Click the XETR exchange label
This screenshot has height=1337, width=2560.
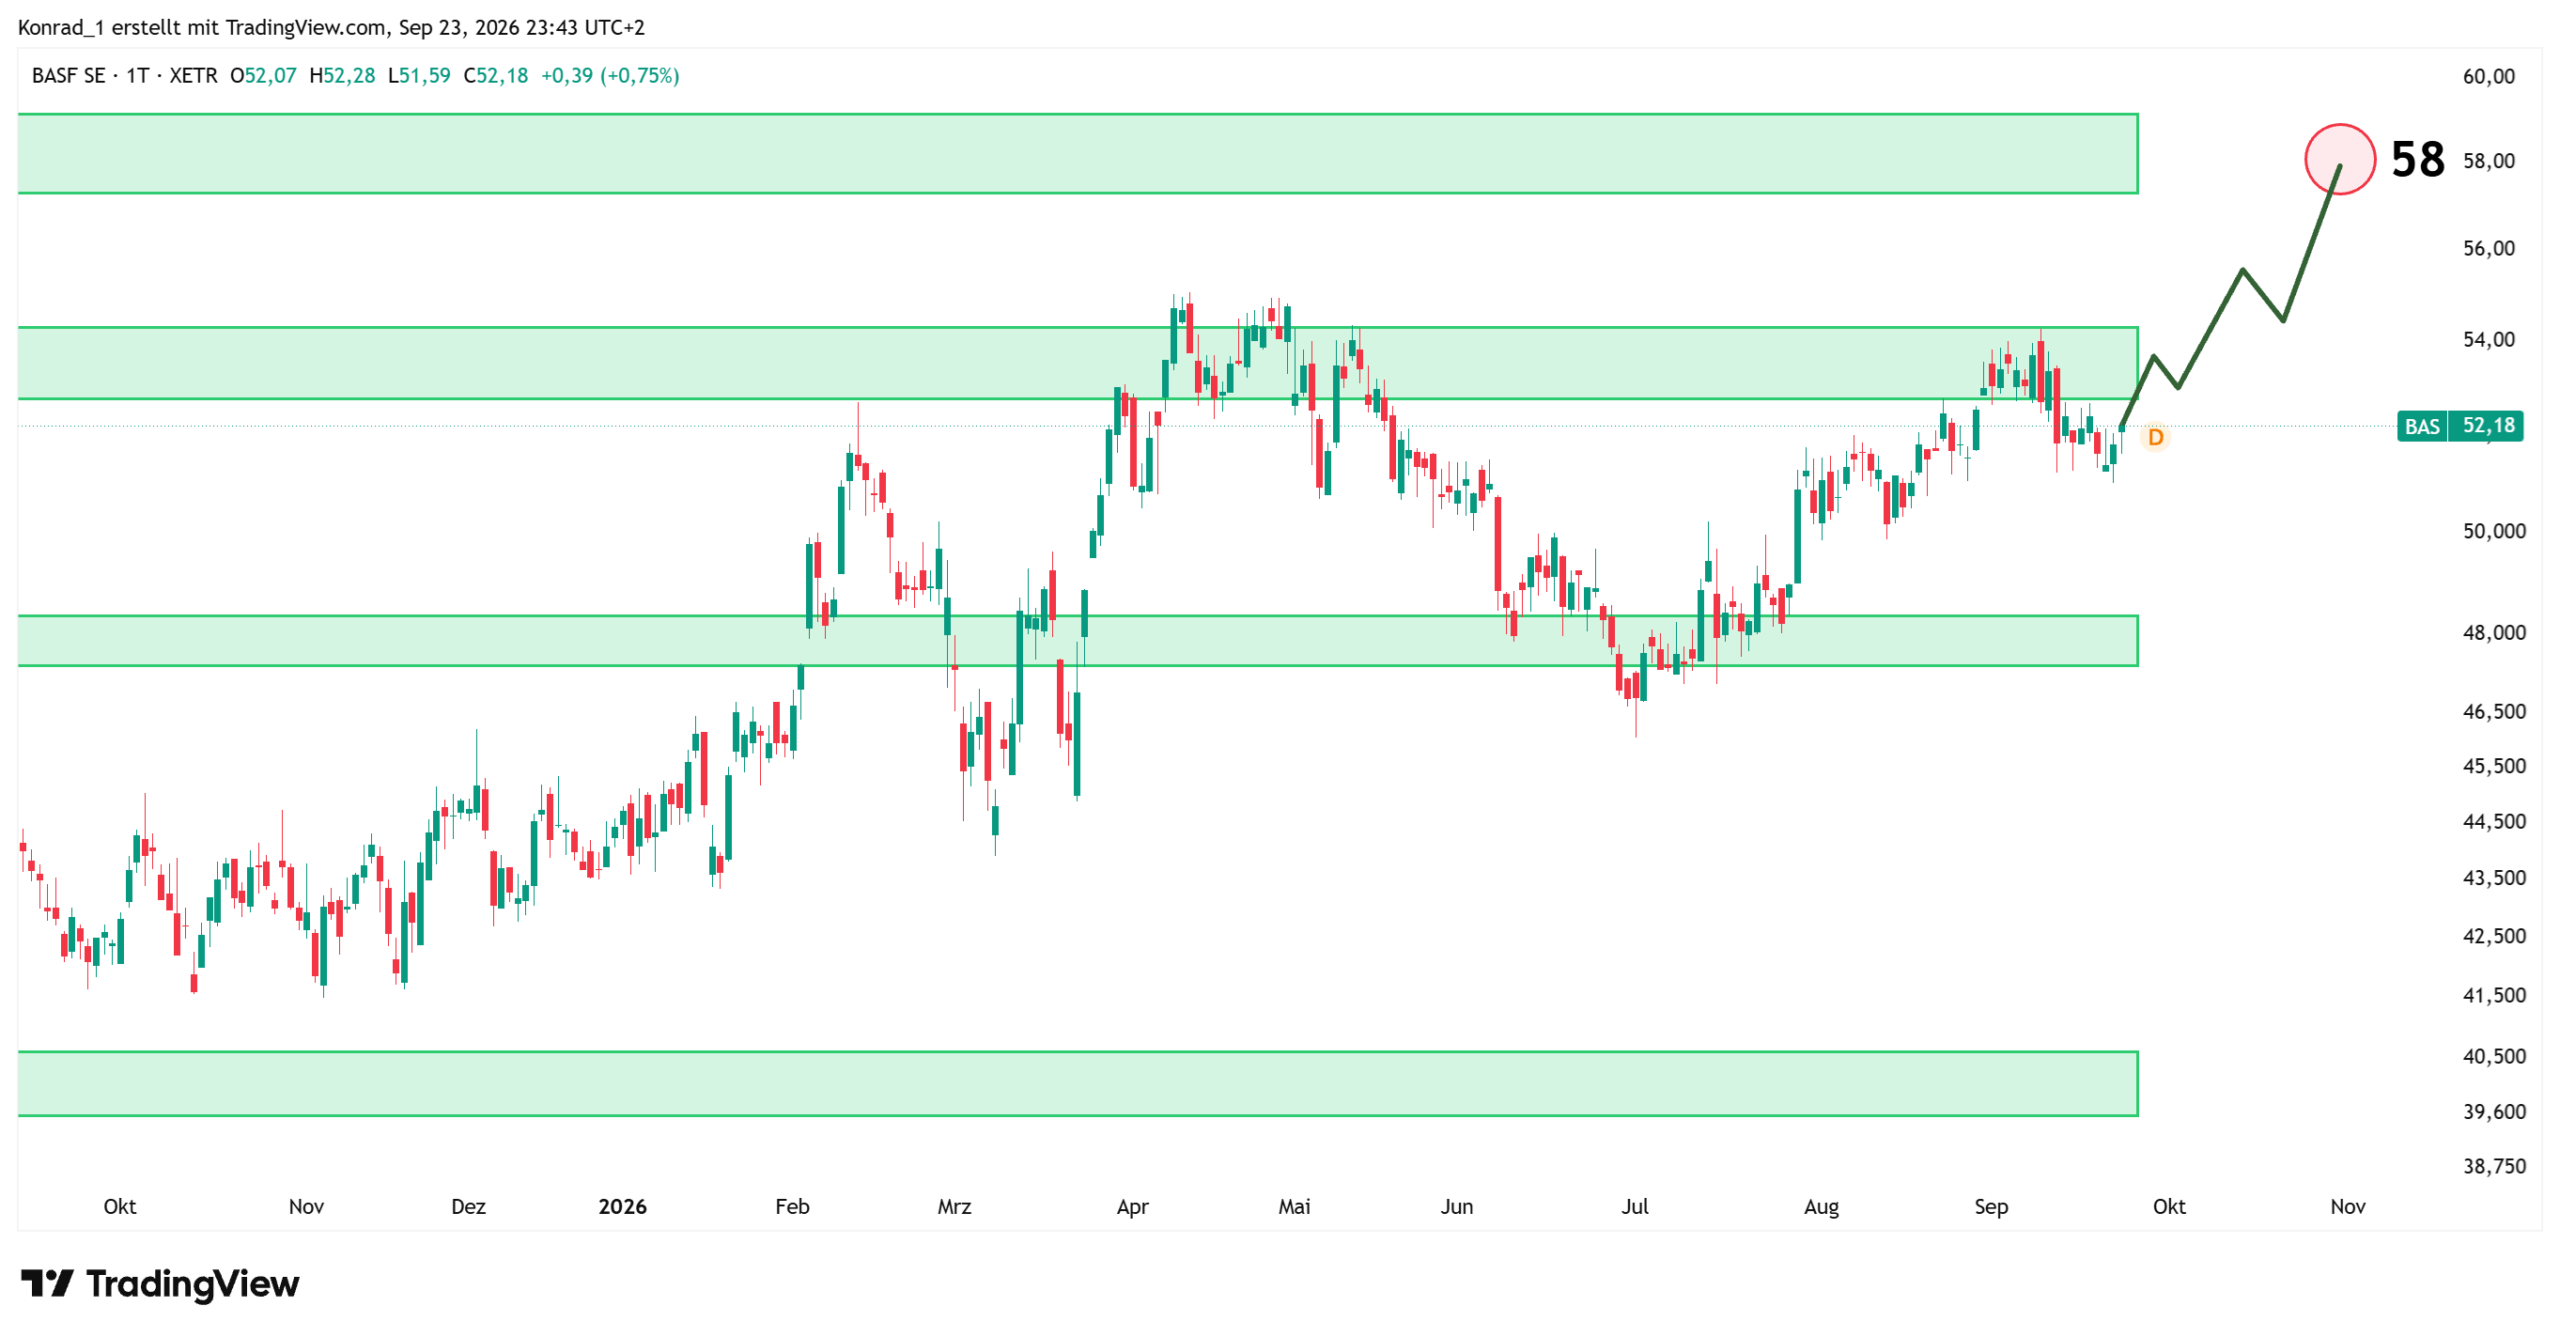pyautogui.click(x=193, y=76)
